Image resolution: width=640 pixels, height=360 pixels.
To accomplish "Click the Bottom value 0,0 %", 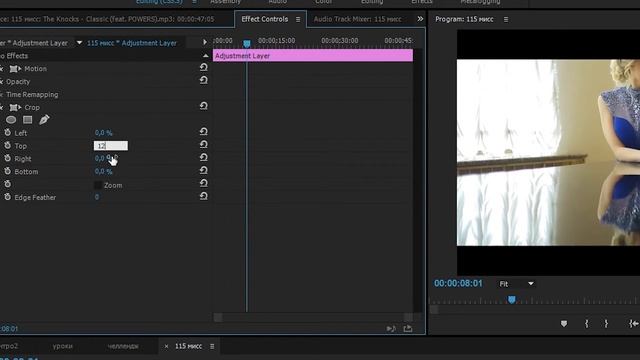I will coord(103,171).
